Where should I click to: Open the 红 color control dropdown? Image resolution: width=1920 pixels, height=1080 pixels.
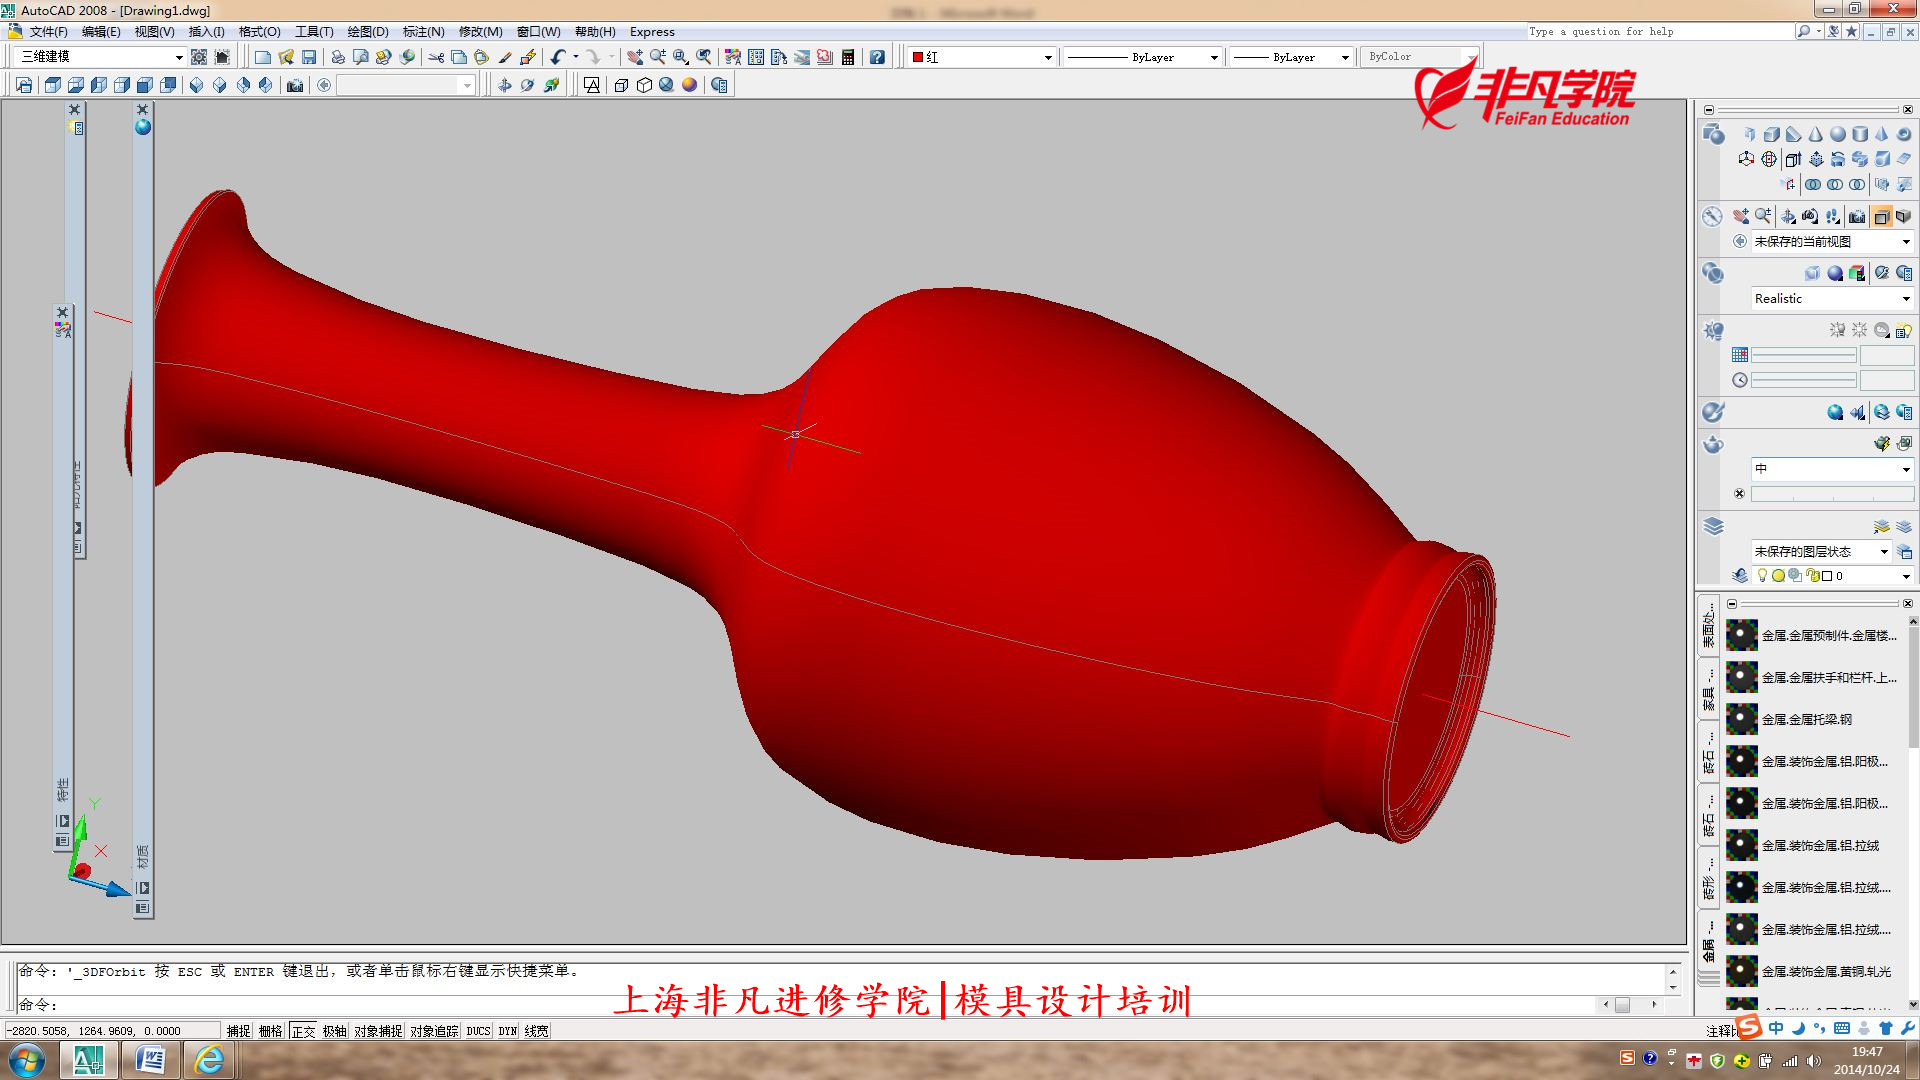click(982, 57)
